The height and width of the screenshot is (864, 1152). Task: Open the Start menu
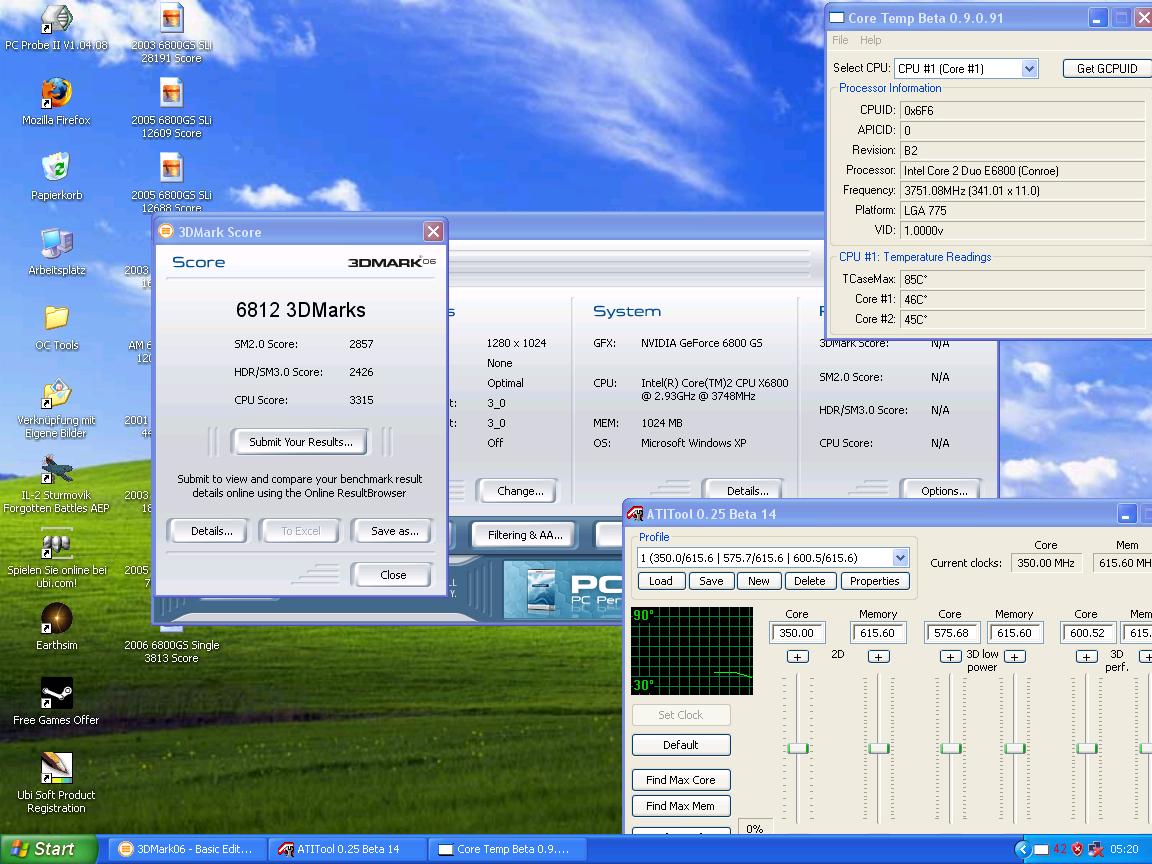coord(48,849)
